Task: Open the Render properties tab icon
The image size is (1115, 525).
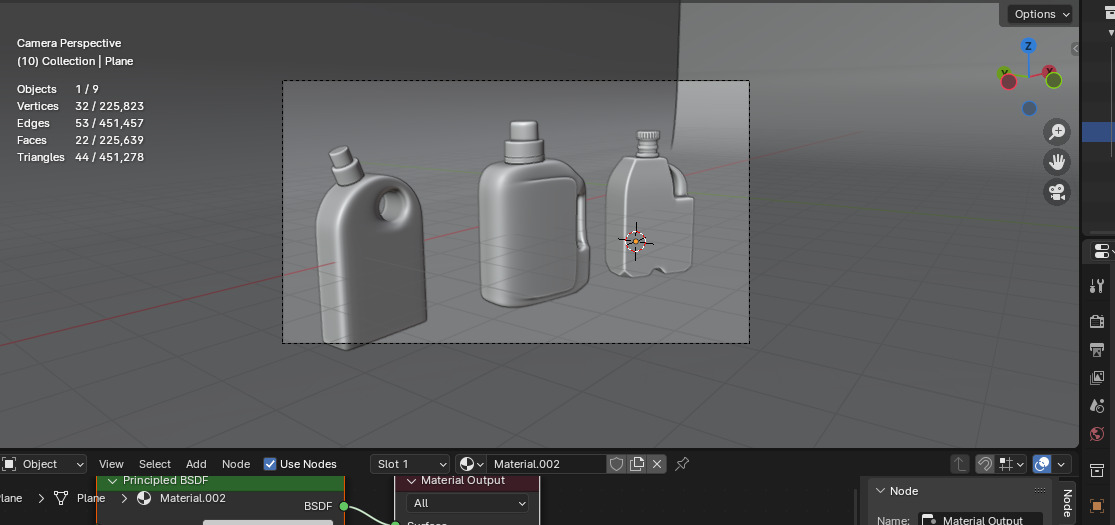Action: point(1097,322)
